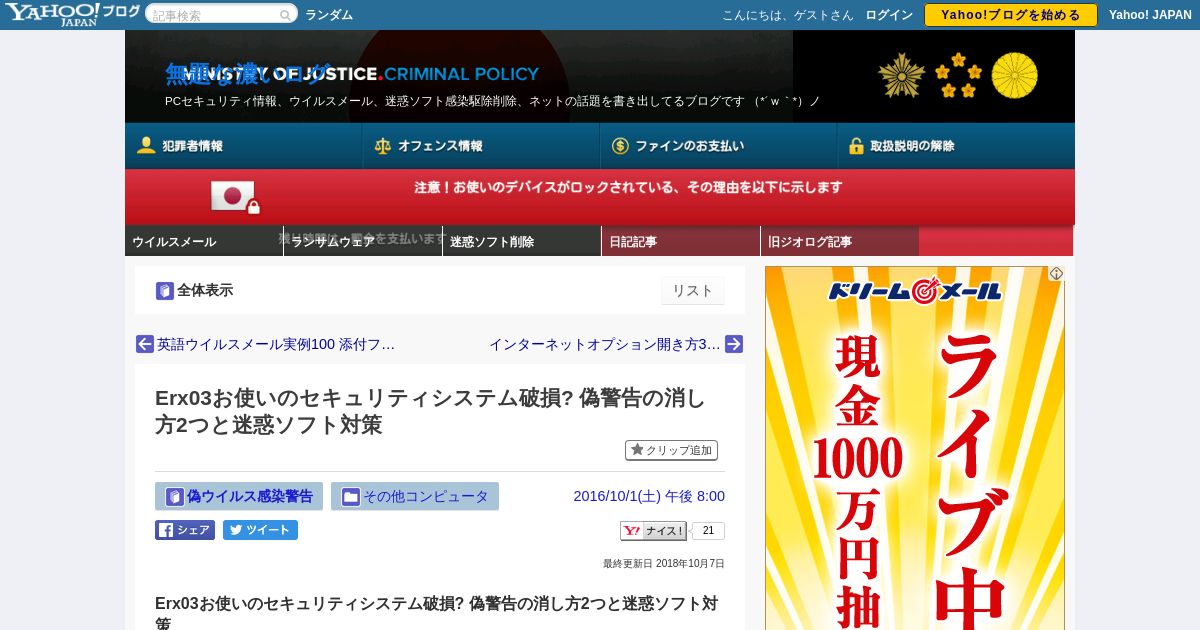
Task: Click the person icon beside 犯罪者情報
Action: 146,146
